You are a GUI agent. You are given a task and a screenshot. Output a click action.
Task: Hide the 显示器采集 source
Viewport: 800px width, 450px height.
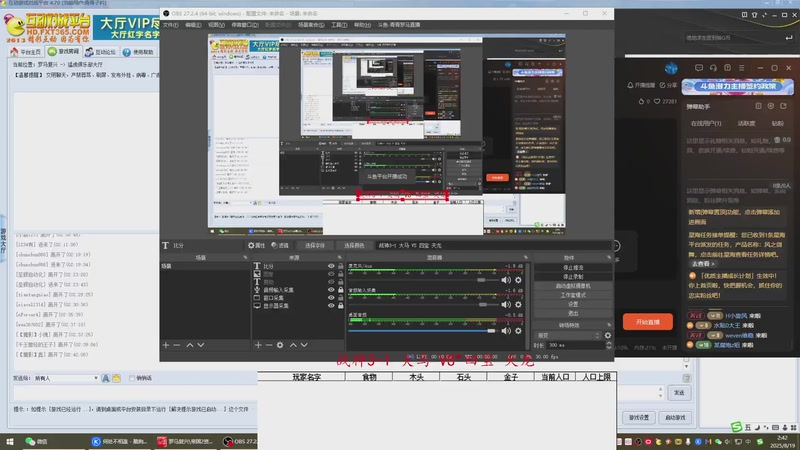tap(331, 306)
